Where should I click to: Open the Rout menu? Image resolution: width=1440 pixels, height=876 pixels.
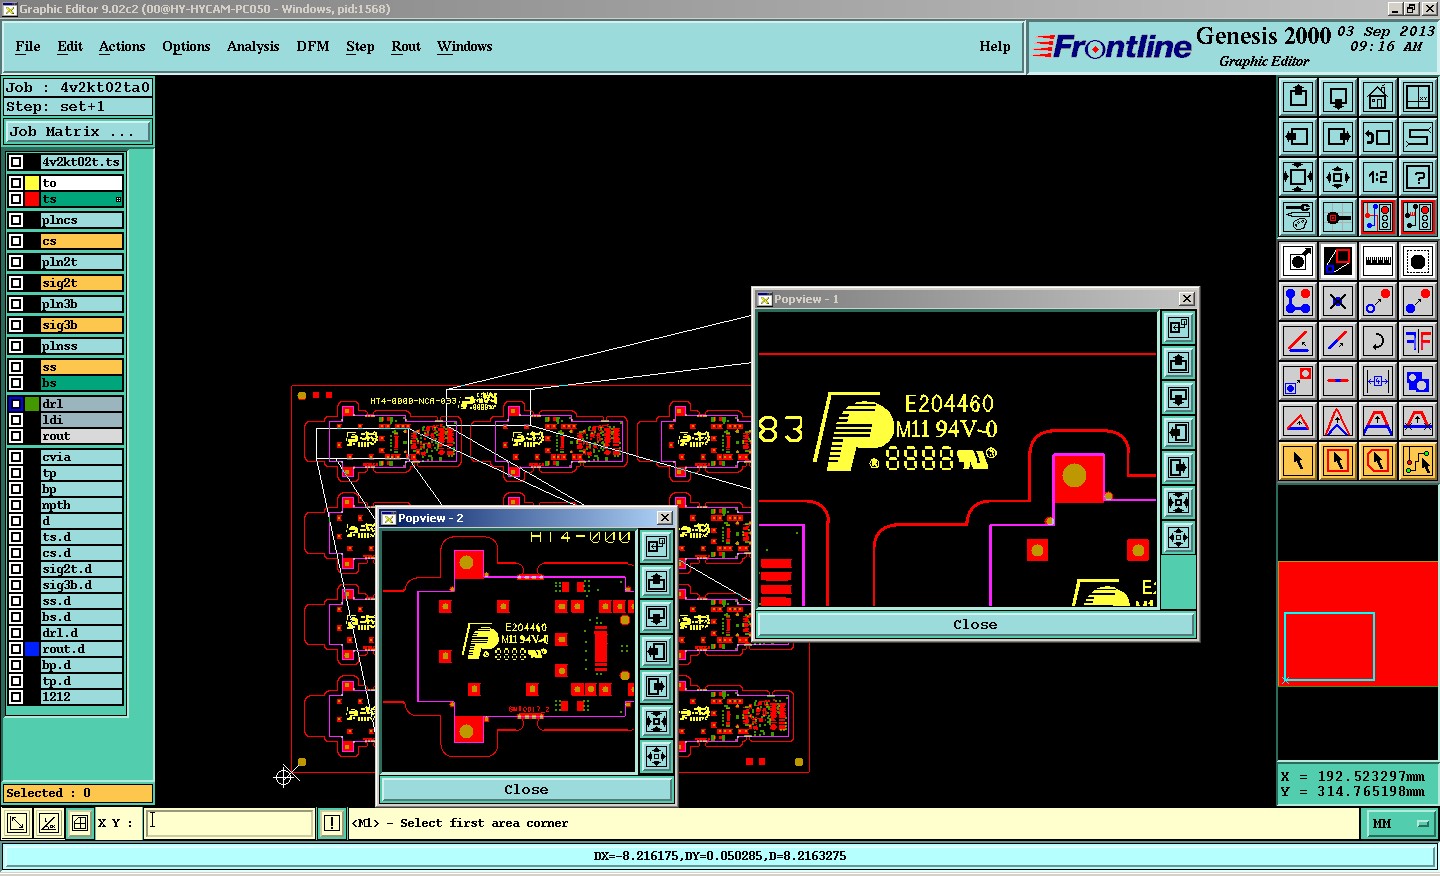pyautogui.click(x=406, y=46)
